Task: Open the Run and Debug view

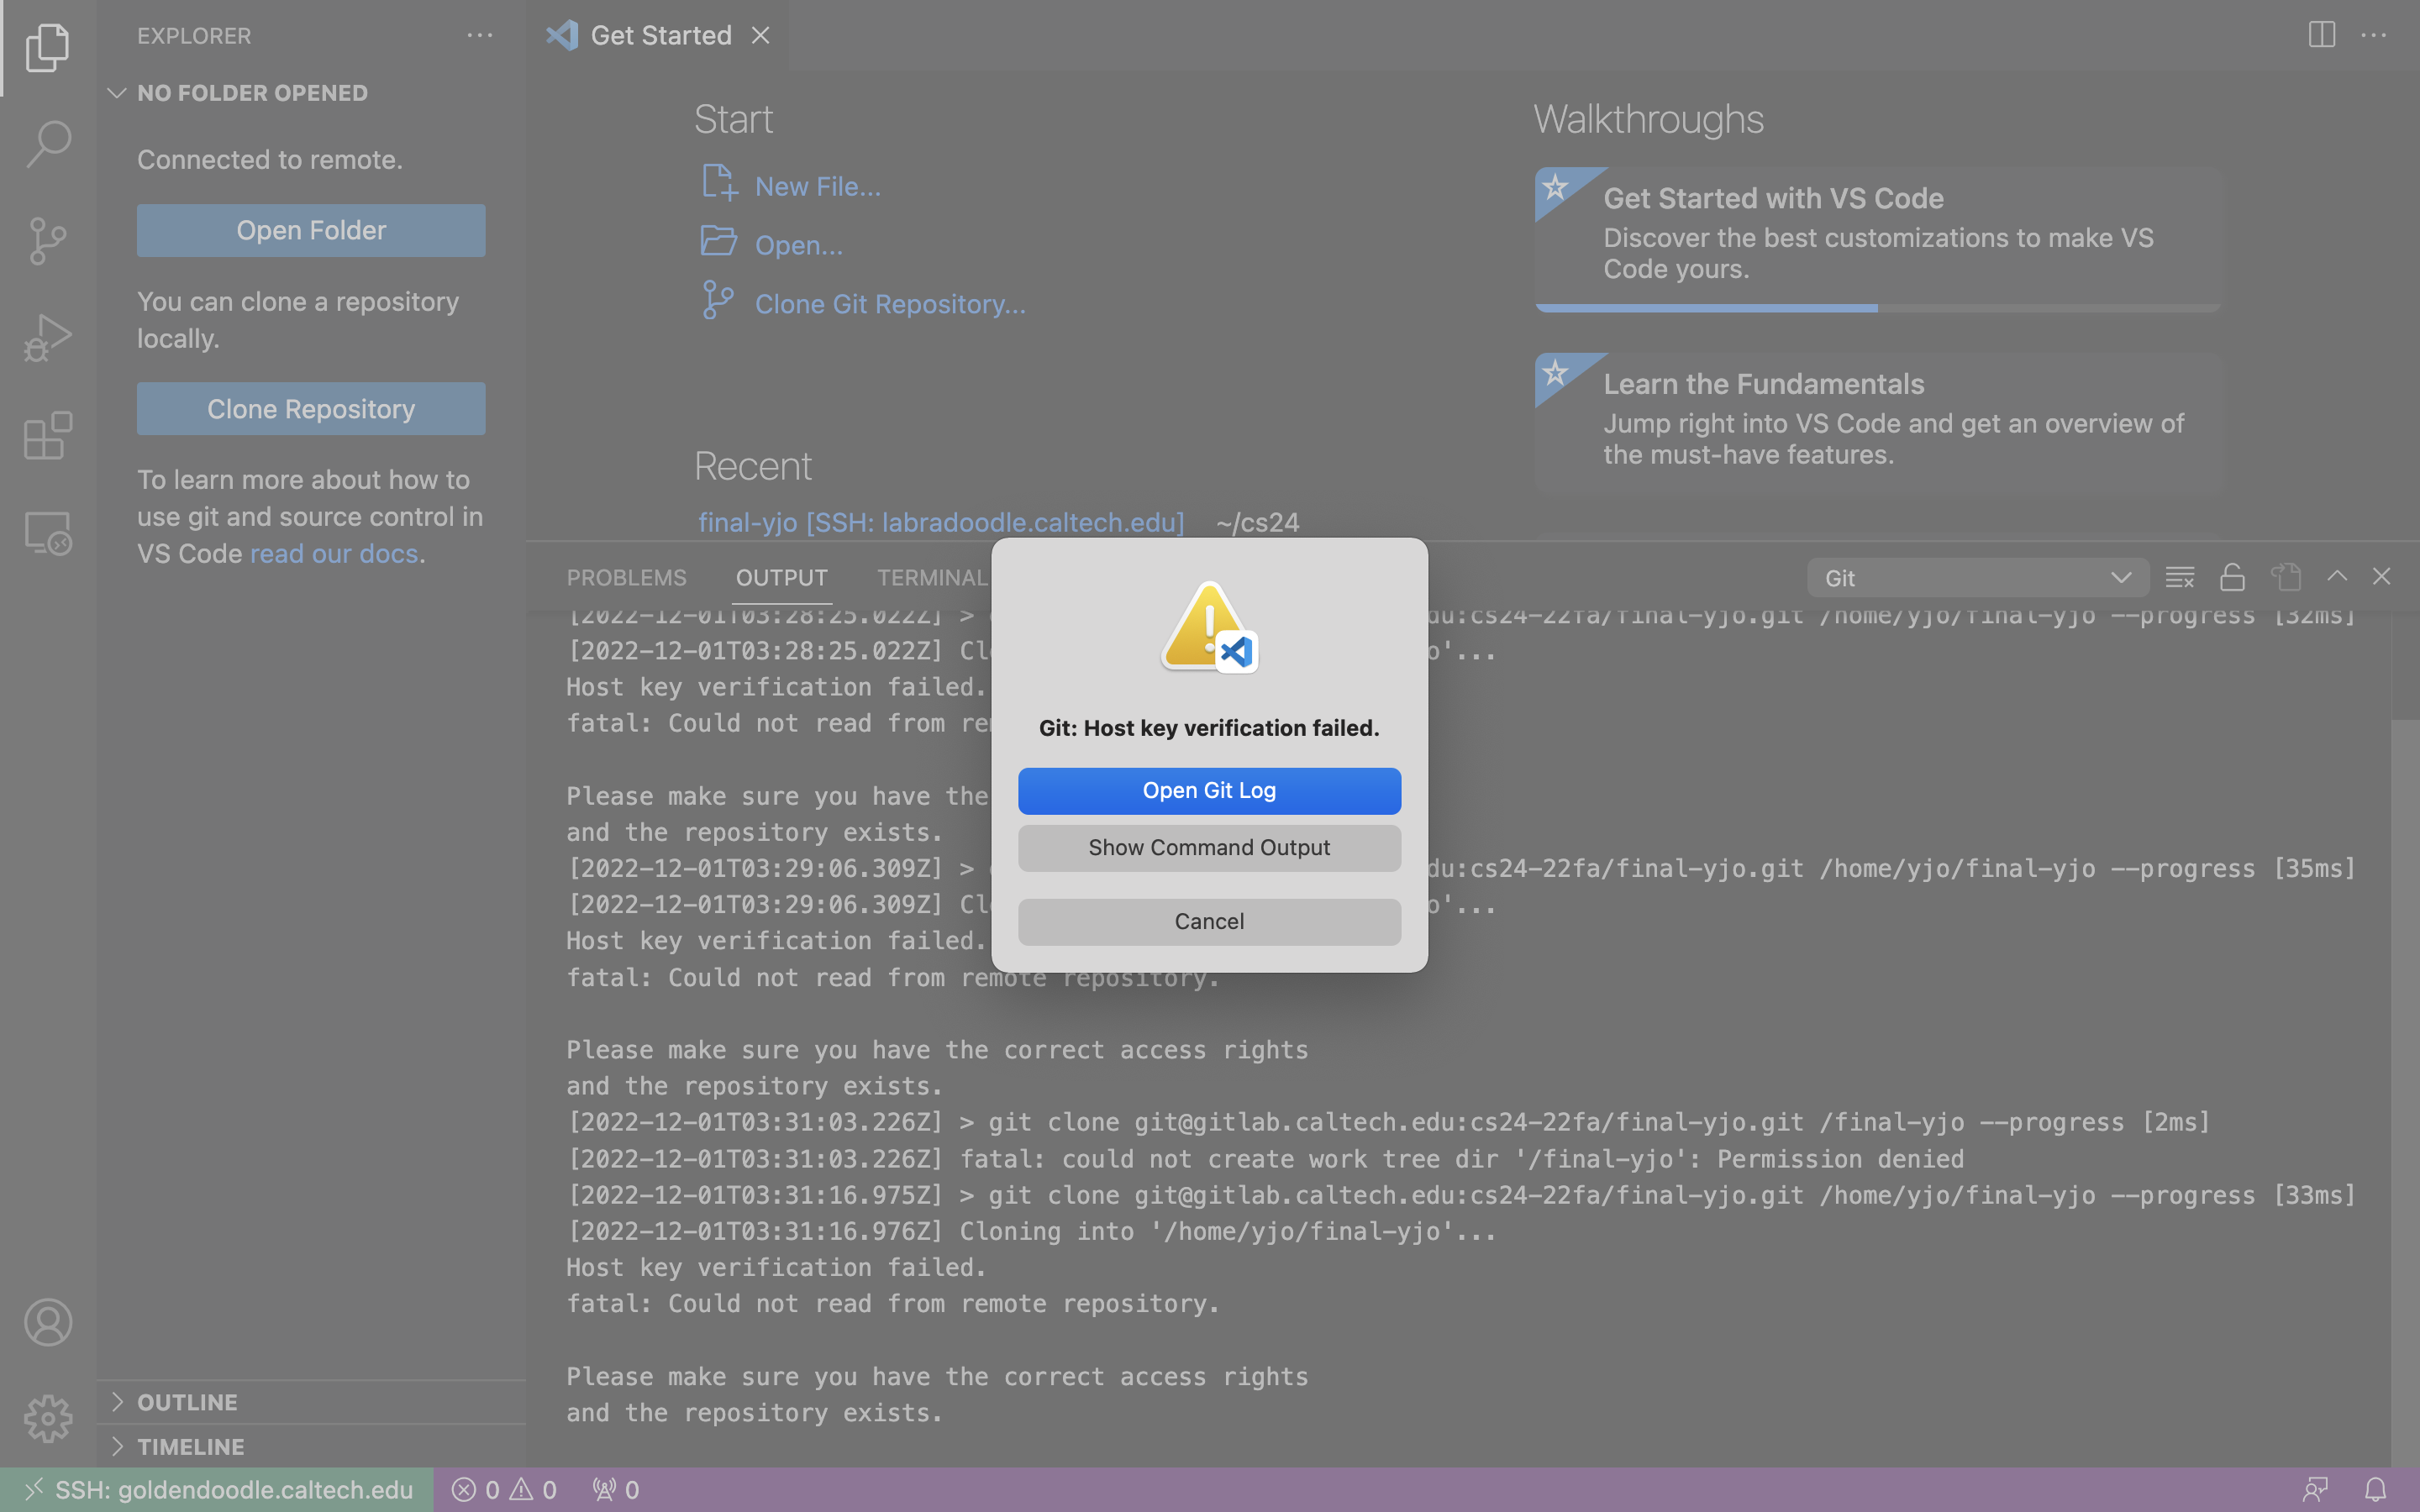Action: 48,338
